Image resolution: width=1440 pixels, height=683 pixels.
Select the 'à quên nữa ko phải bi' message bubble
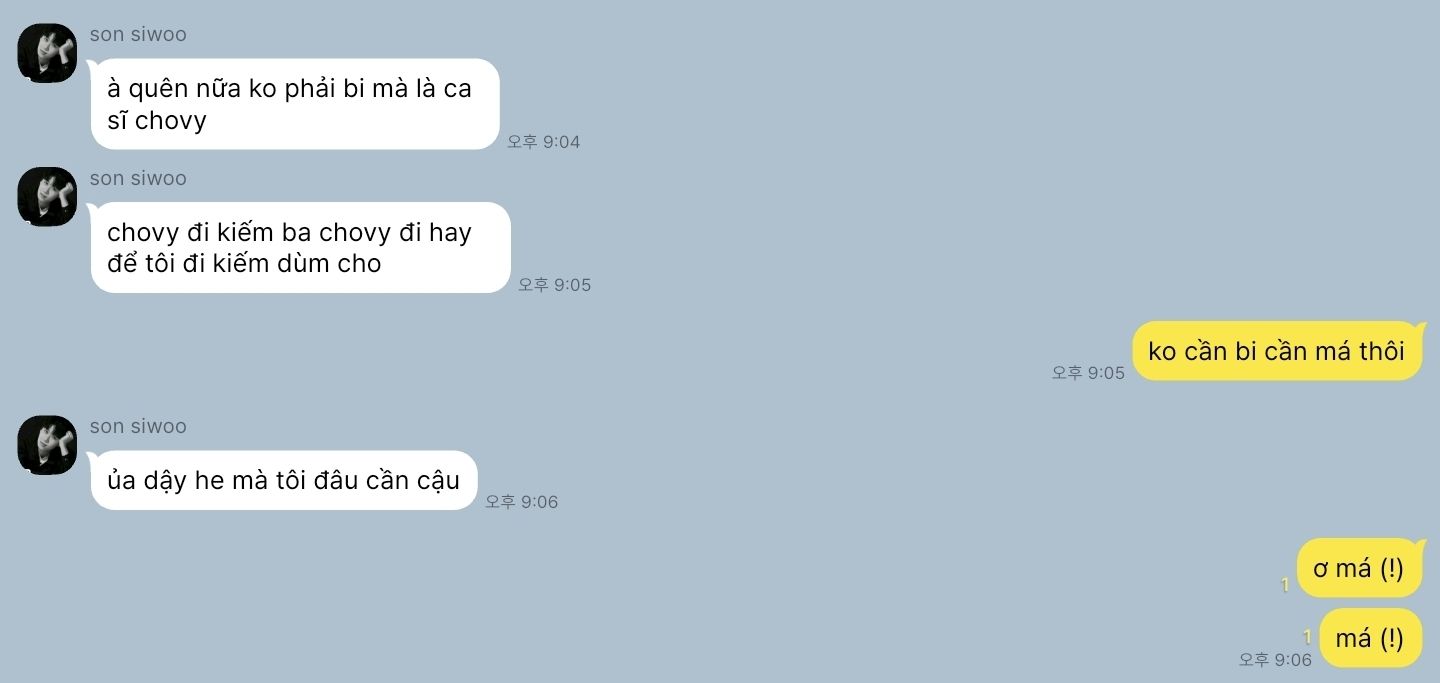click(x=294, y=104)
